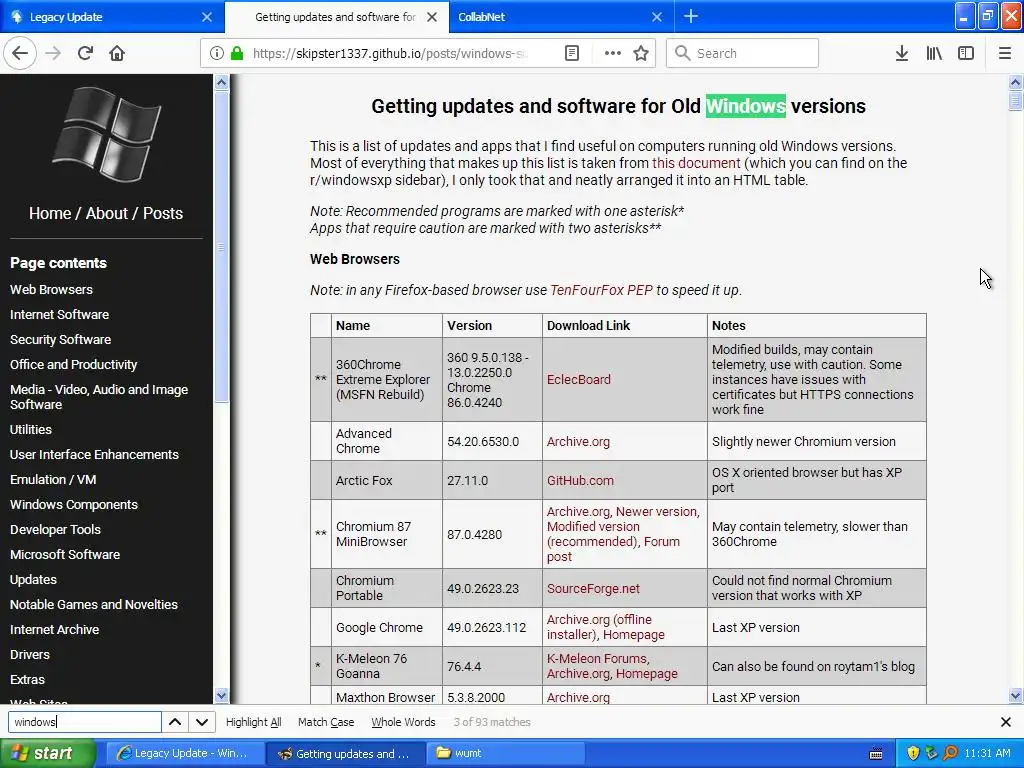Open the Downloads arrow icon

[x=902, y=53]
